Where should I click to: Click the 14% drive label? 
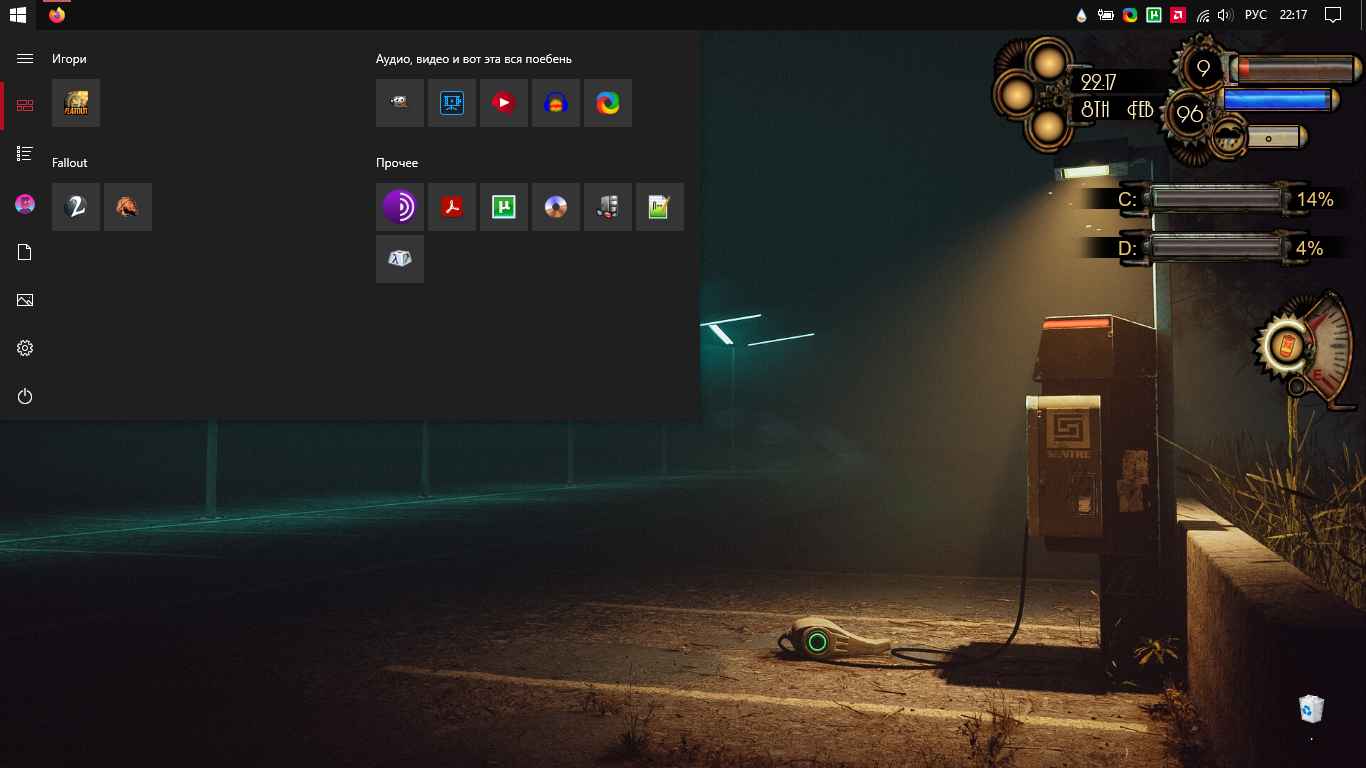tap(1315, 200)
